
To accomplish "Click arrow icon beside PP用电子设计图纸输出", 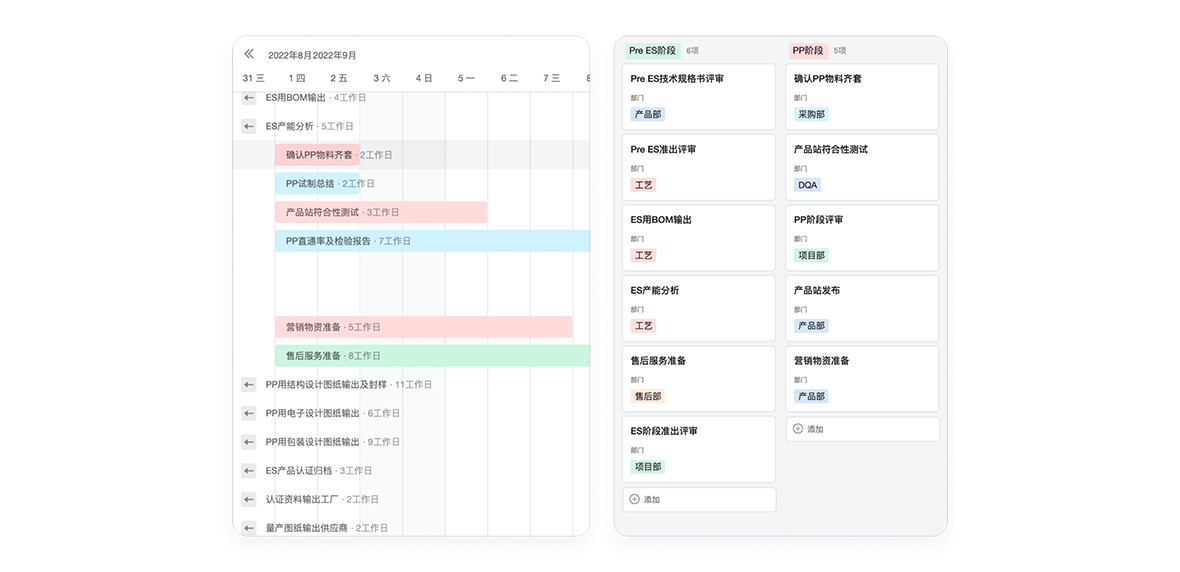I will 249,413.
